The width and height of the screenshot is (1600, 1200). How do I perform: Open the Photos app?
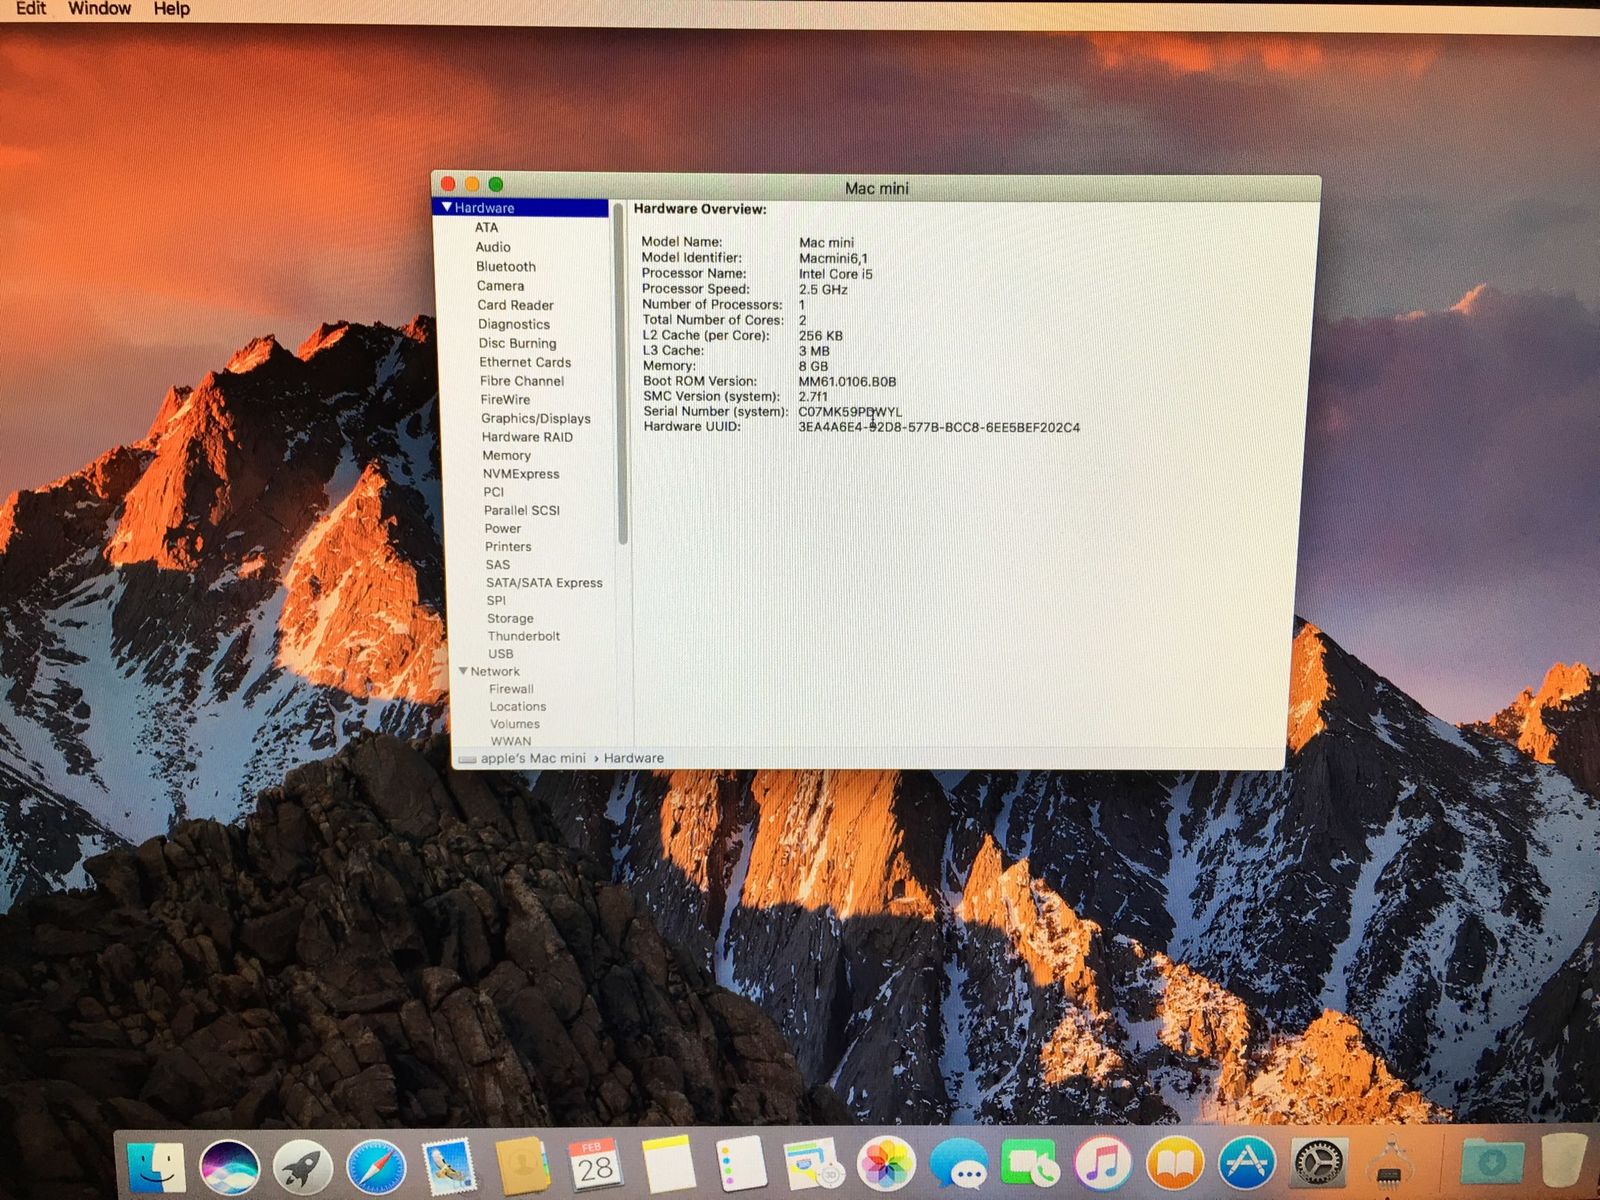[887, 1165]
